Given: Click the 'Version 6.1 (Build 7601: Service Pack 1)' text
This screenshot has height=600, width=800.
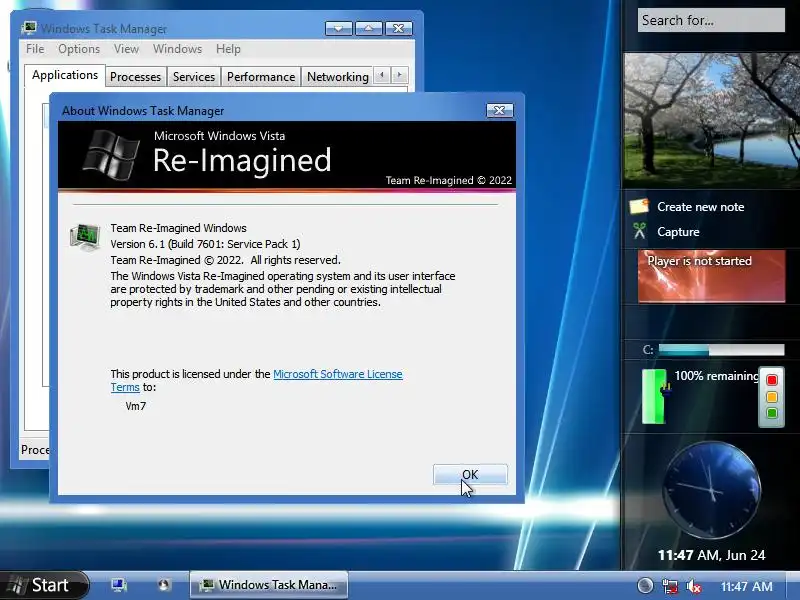Looking at the screenshot, I should click(x=205, y=244).
